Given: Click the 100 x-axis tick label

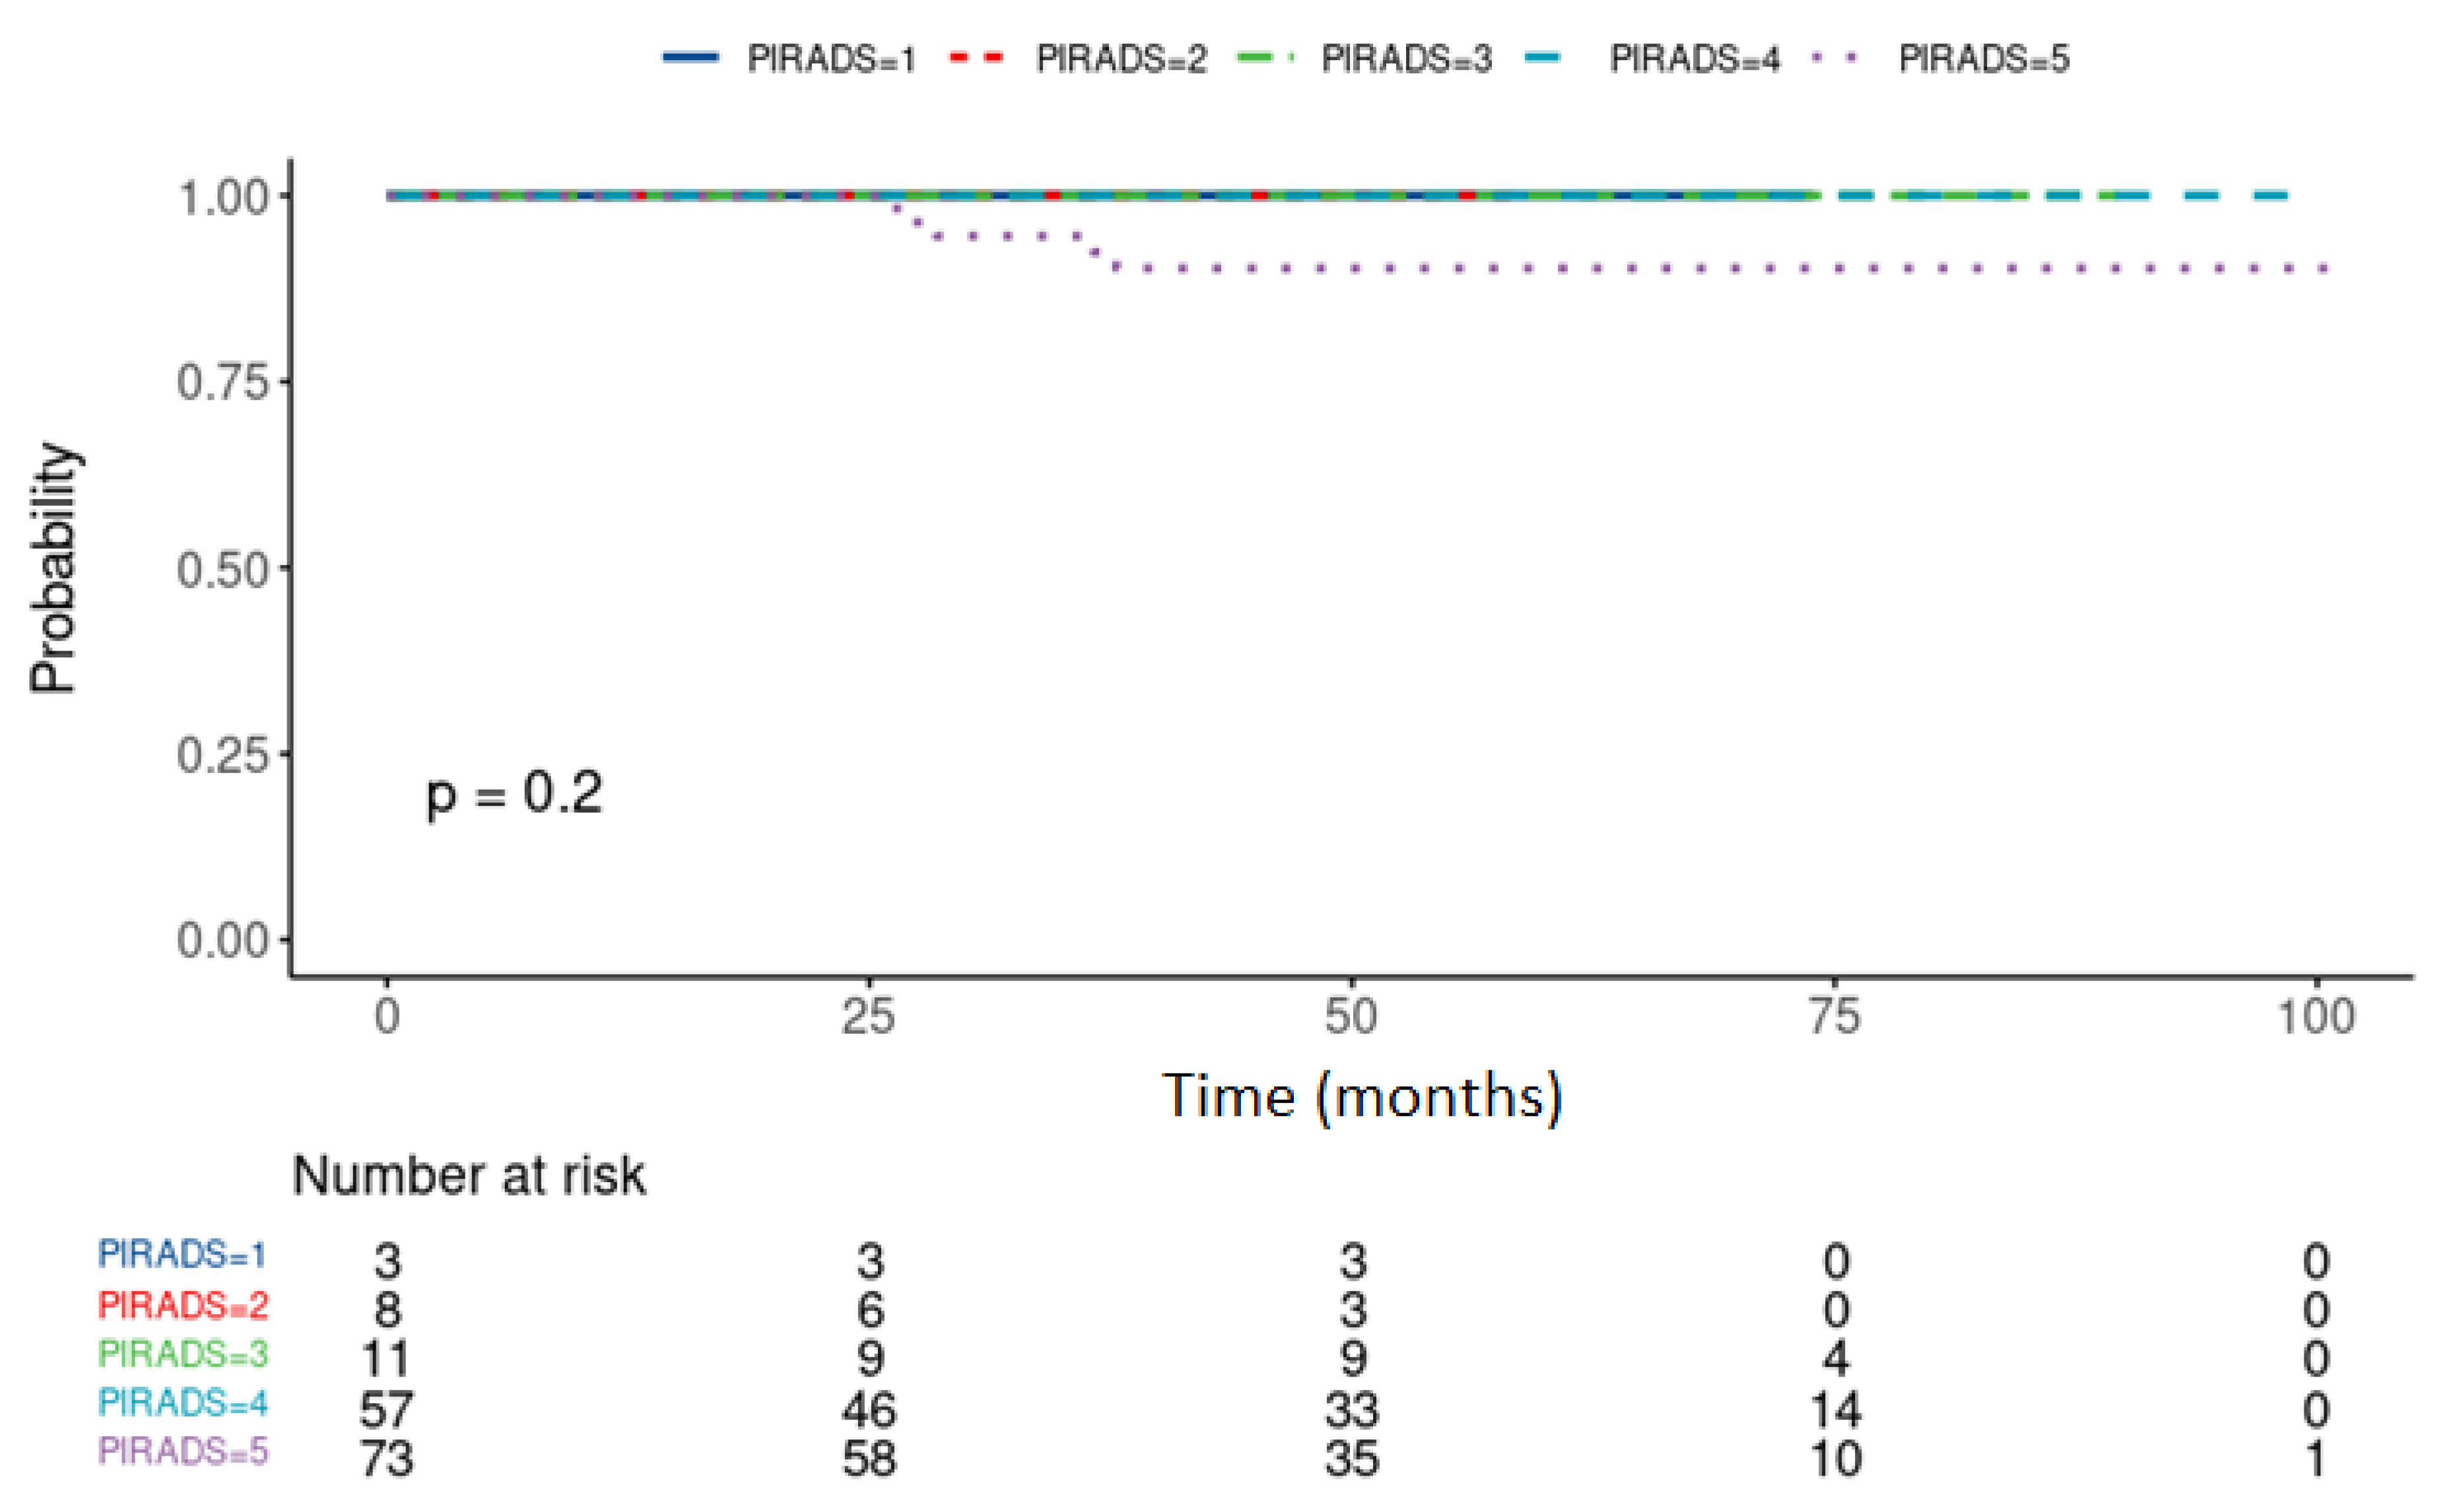Looking at the screenshot, I should [x=2315, y=1018].
